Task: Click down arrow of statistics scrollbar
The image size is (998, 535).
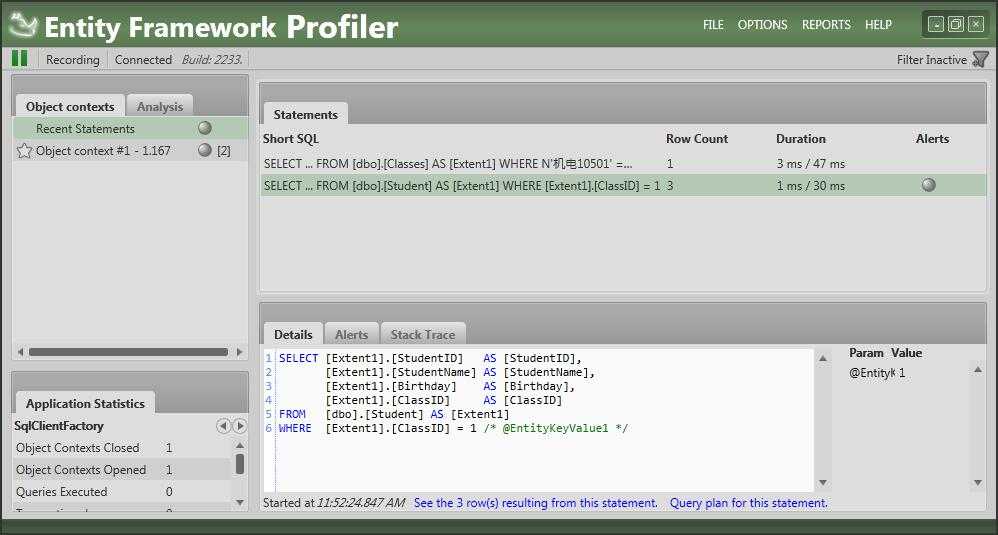Action: [239, 502]
